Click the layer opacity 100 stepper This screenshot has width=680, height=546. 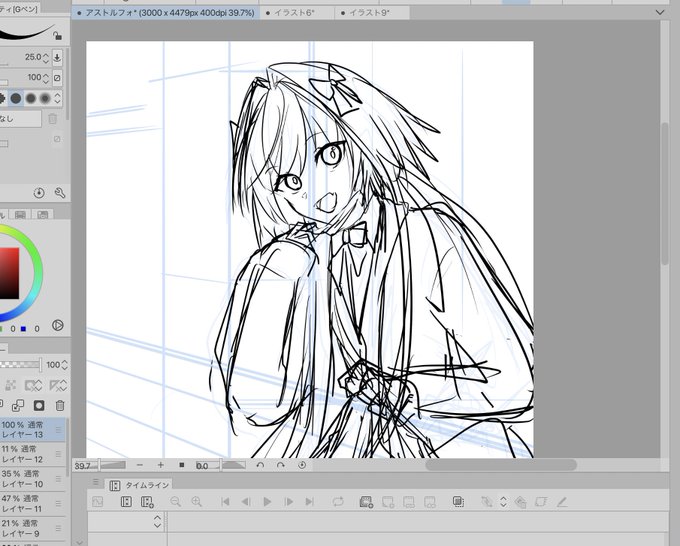click(x=65, y=365)
